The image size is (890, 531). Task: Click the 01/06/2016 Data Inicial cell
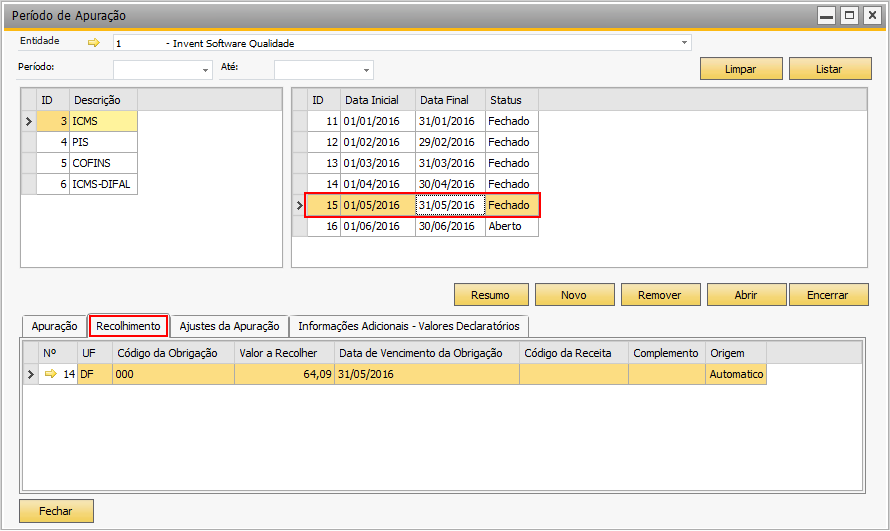[377, 226]
